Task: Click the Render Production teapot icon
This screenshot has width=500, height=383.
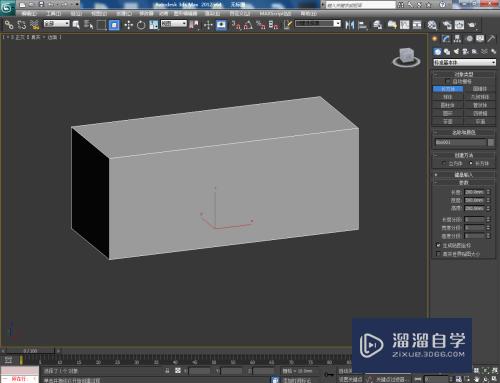Action: (x=472, y=25)
